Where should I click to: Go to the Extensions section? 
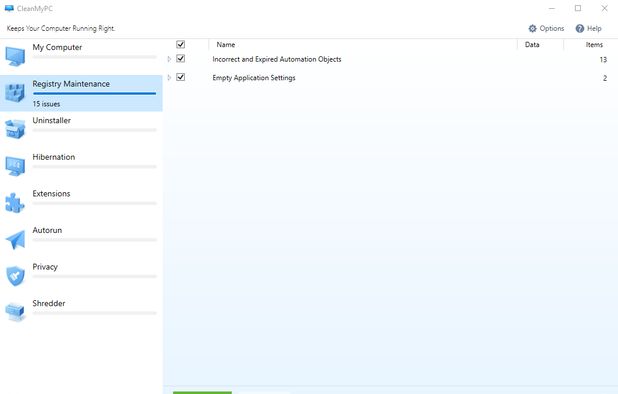coord(51,194)
